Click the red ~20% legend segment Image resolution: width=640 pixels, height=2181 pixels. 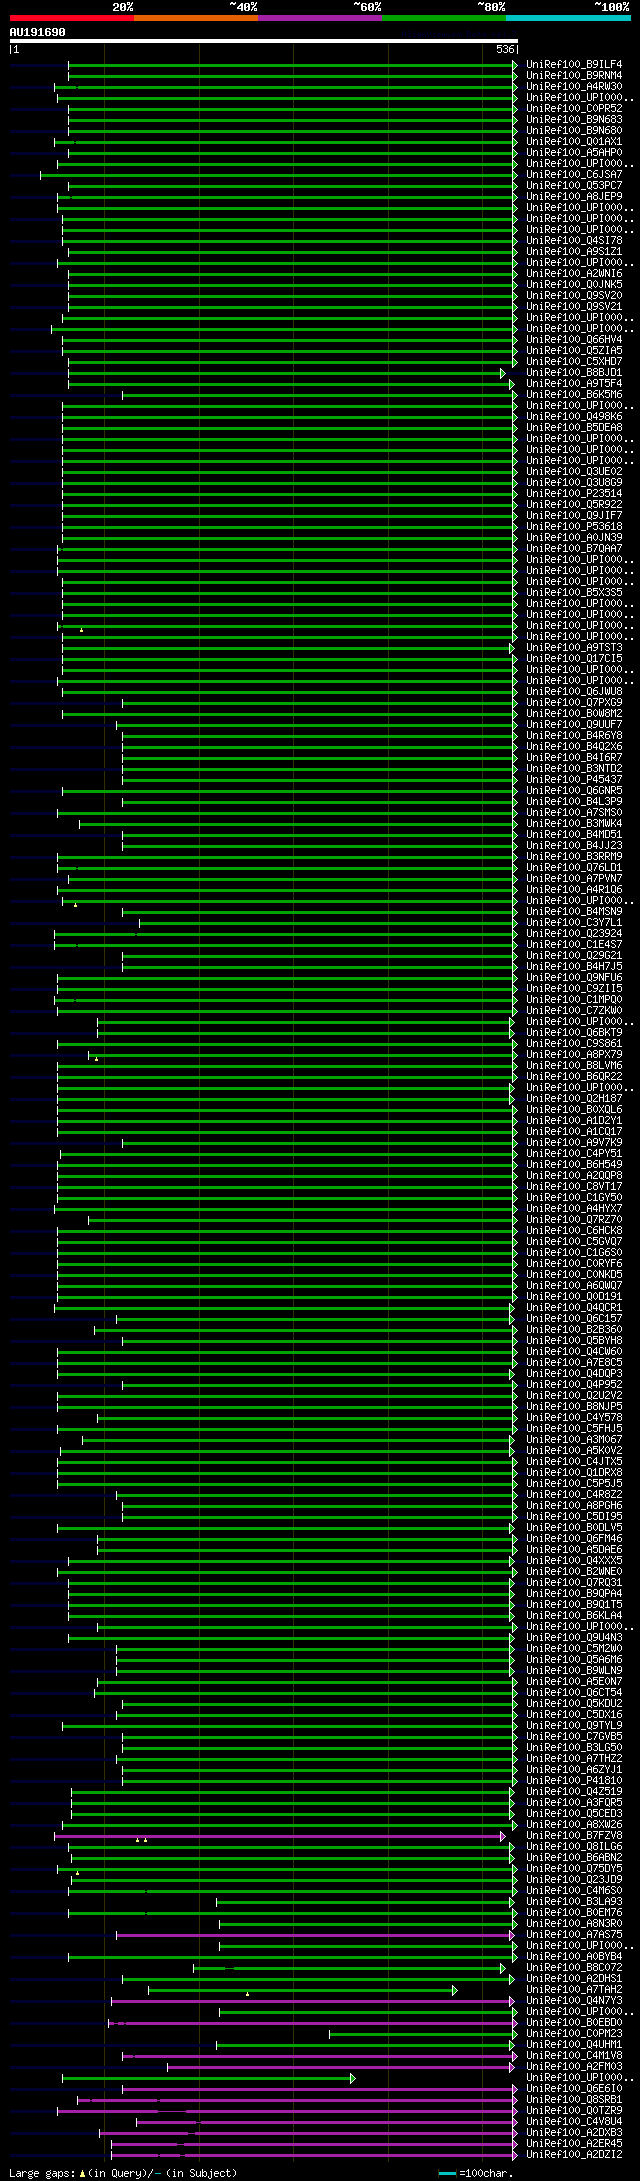[x=71, y=18]
